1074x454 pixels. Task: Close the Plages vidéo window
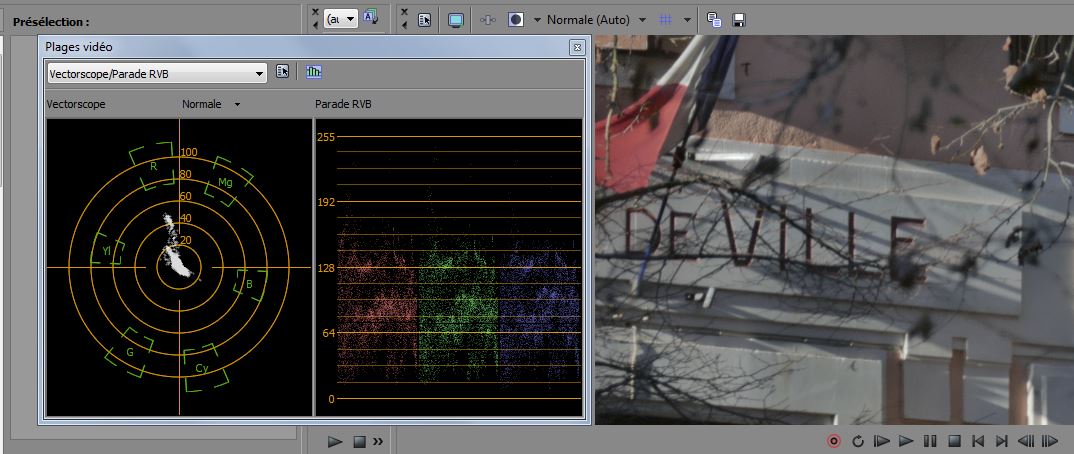(x=577, y=47)
